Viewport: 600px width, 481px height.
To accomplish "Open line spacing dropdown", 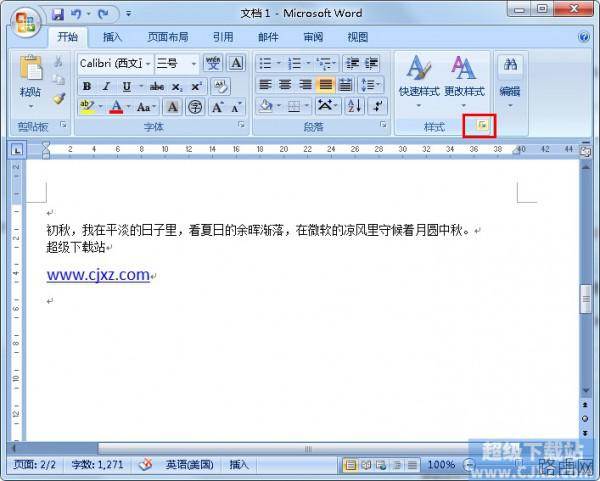I will click(x=370, y=85).
